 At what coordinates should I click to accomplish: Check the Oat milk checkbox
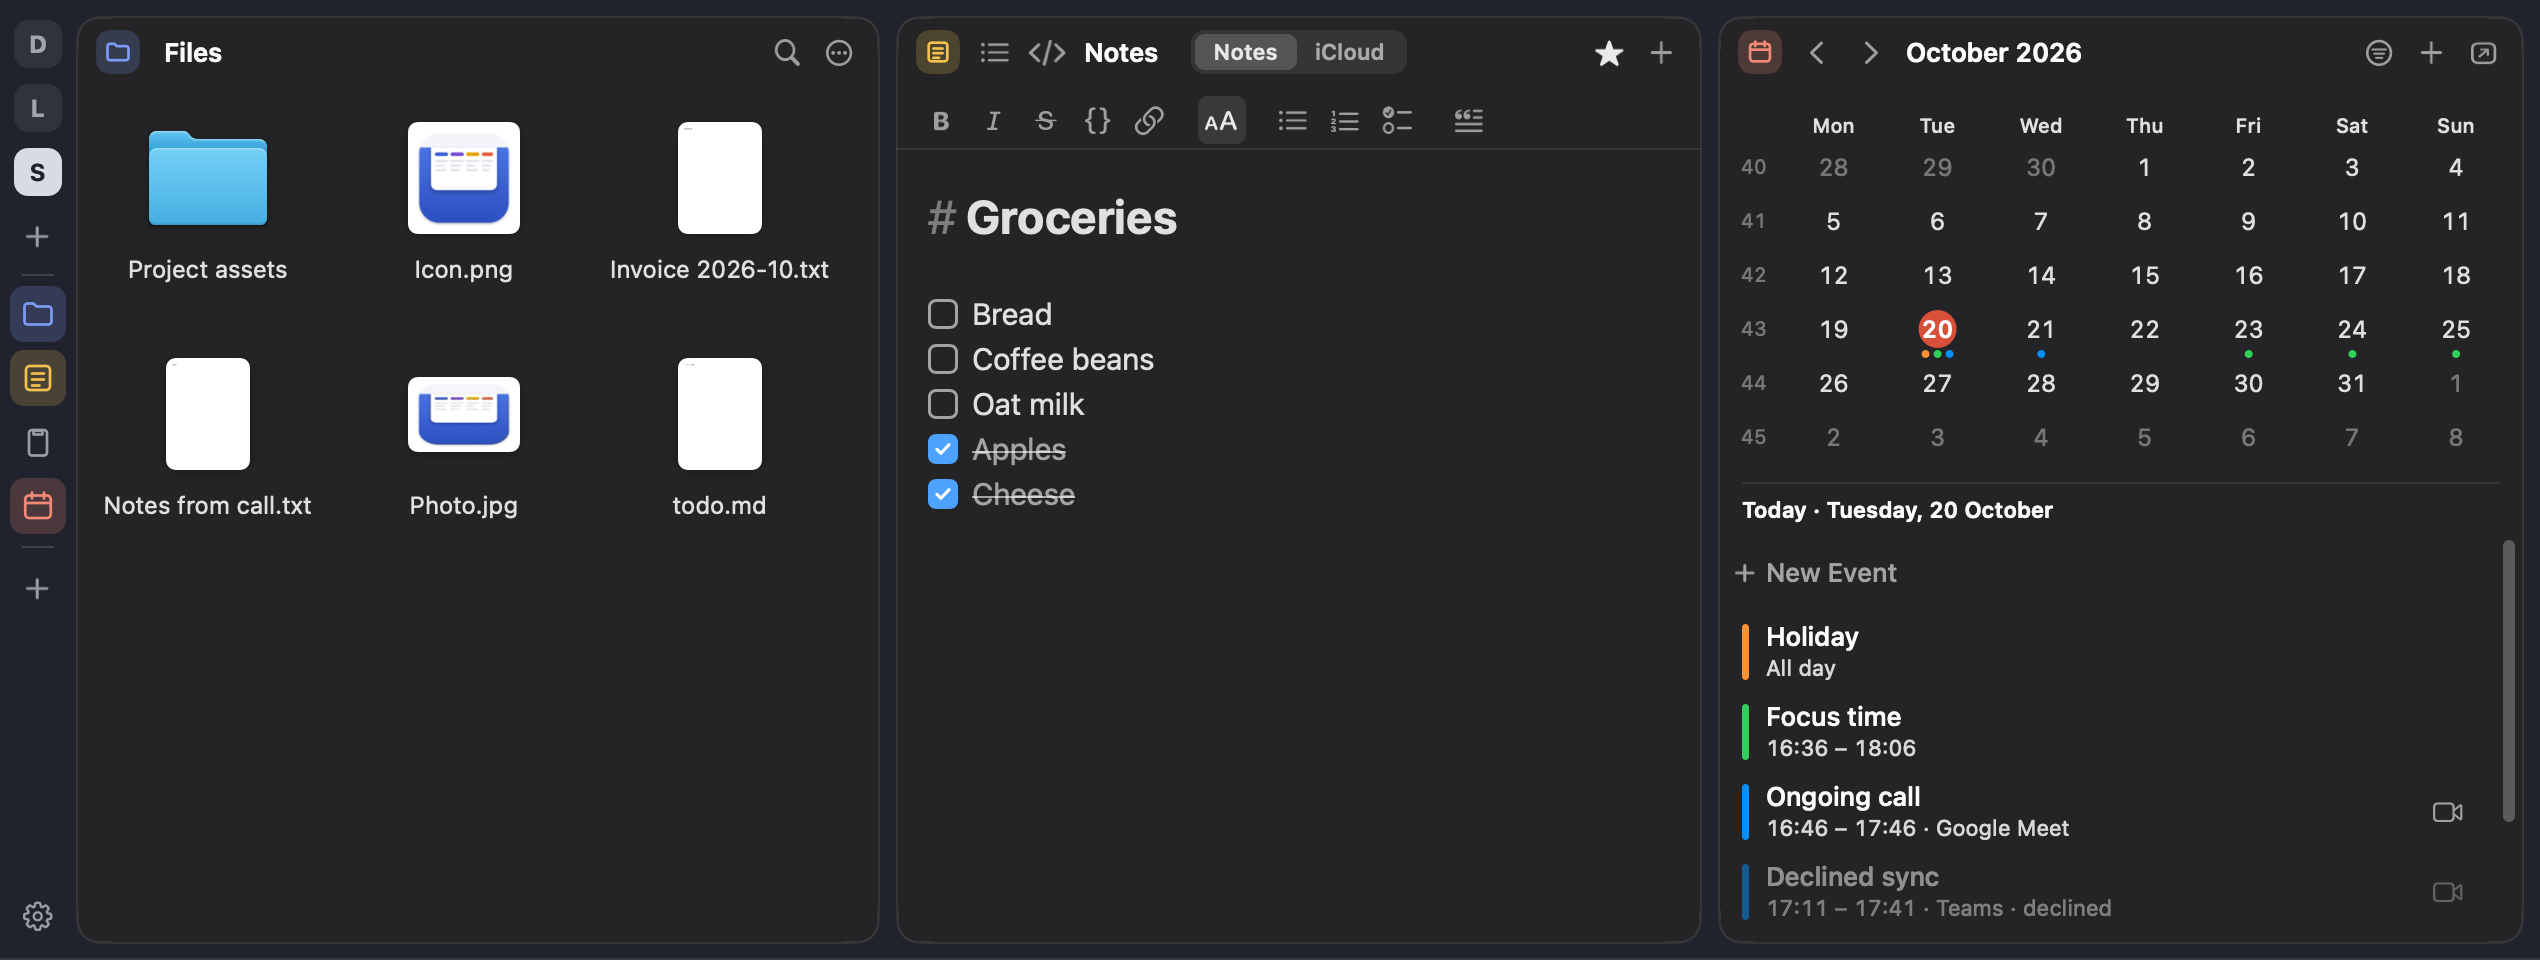pos(943,404)
